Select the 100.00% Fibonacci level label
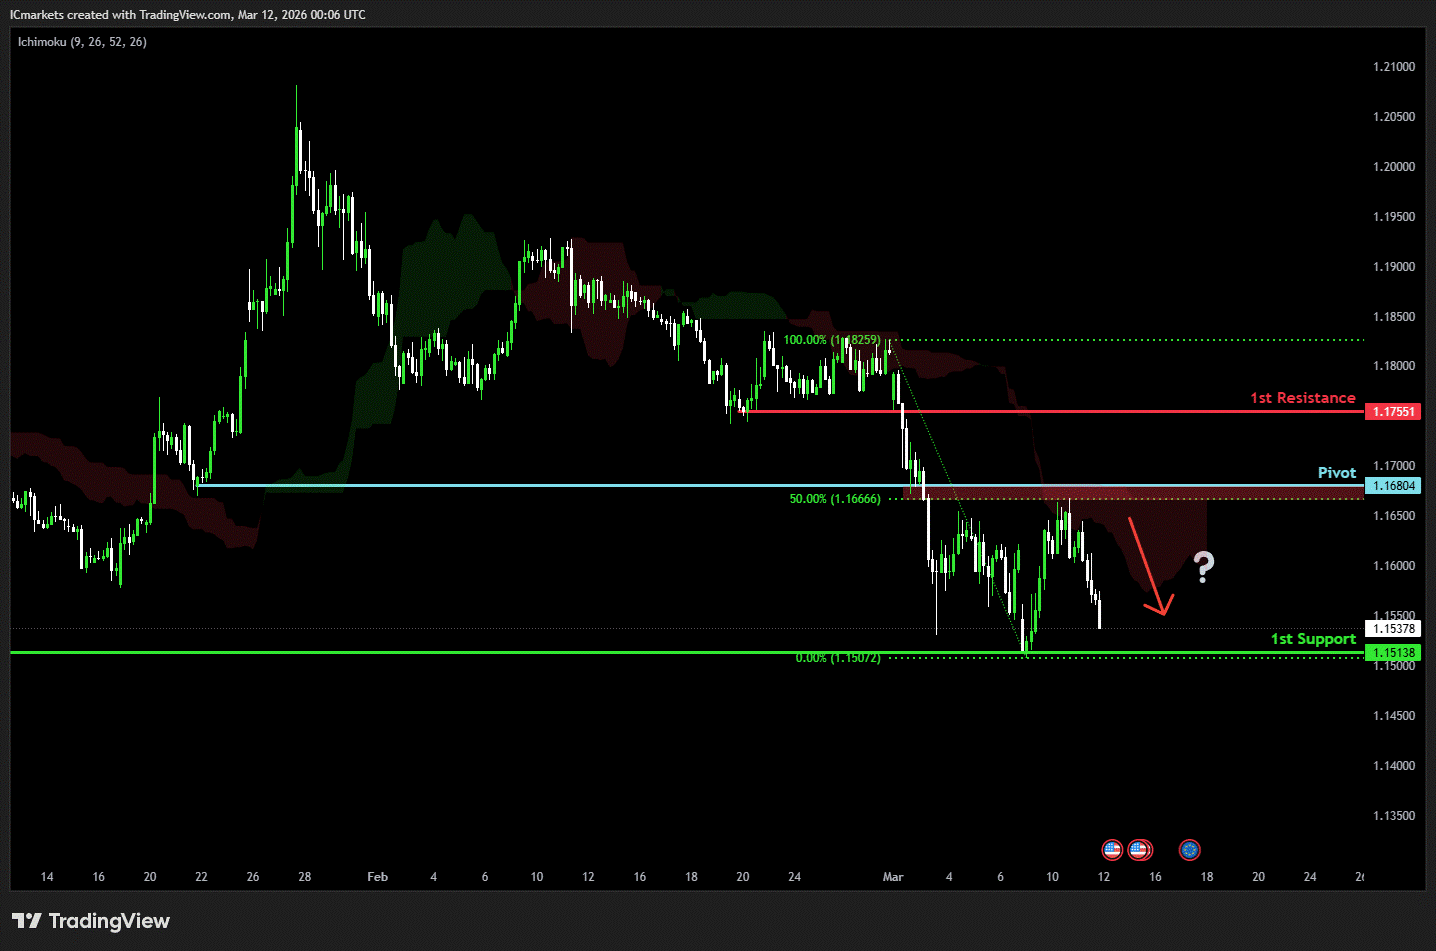The height and width of the screenshot is (951, 1436). click(x=832, y=340)
